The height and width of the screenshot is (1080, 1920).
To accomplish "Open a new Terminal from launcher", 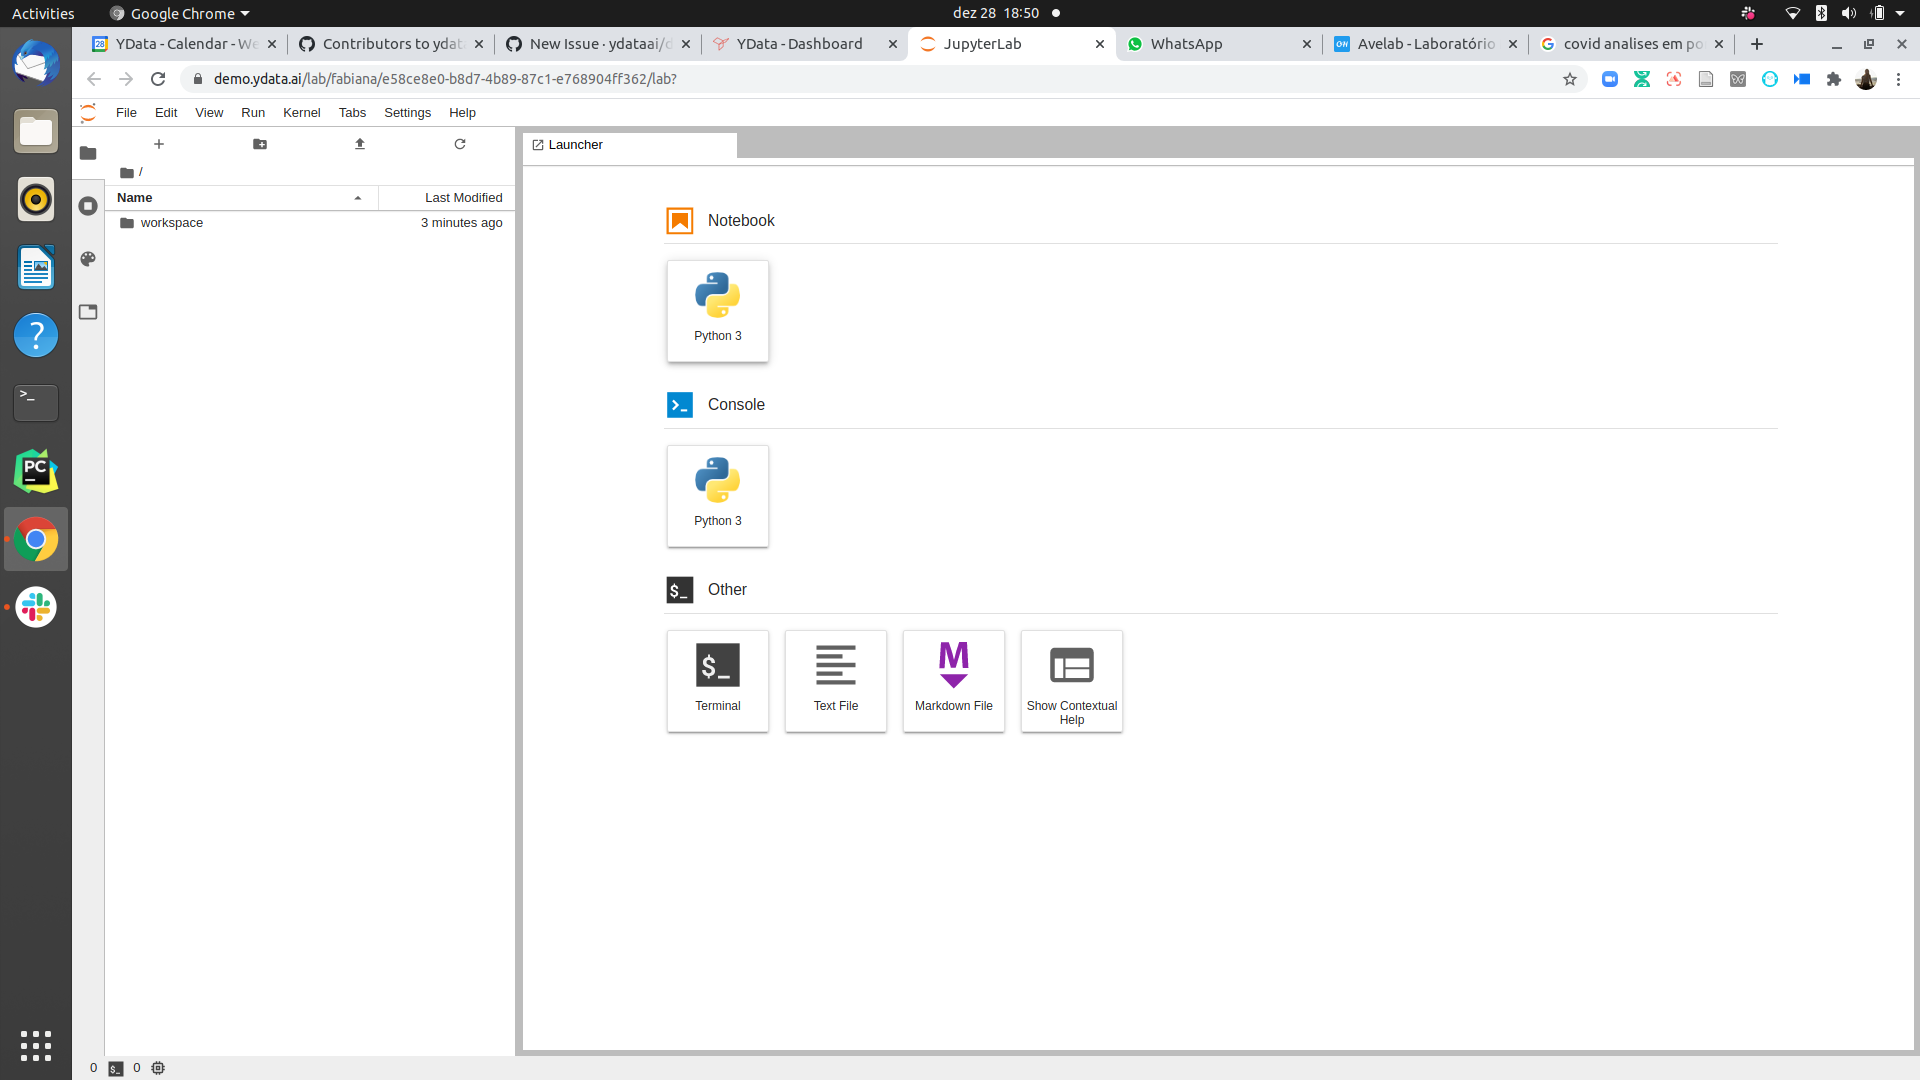I will coord(717,680).
